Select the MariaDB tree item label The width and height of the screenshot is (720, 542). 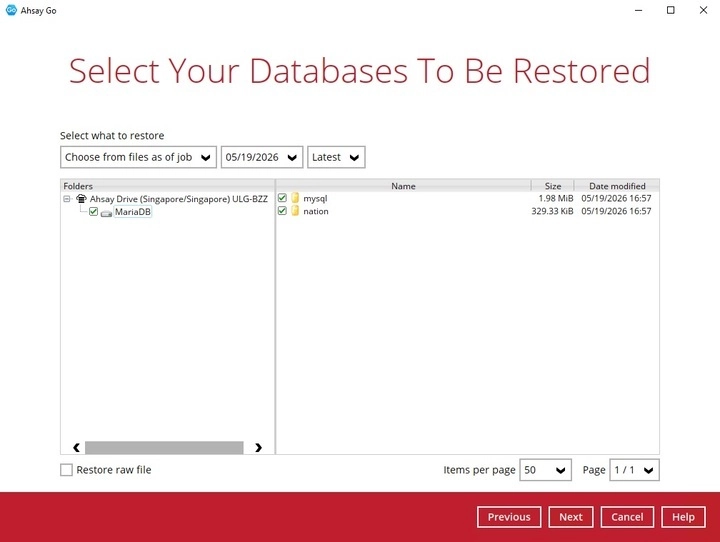pyautogui.click(x=133, y=212)
